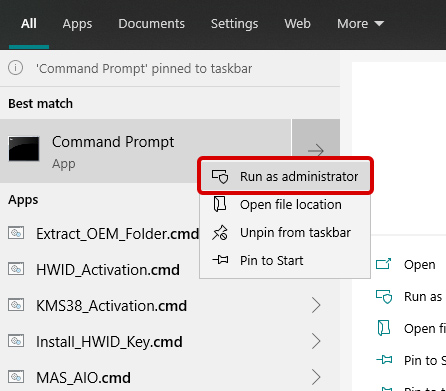Click the HWID_Activation.cmd file icon
This screenshot has width=446, height=391.
16,269
